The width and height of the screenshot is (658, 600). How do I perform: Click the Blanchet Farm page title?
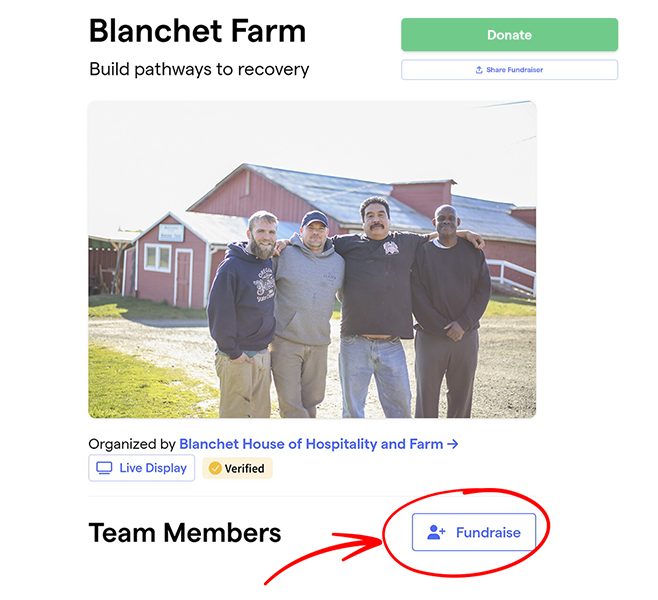point(197,31)
